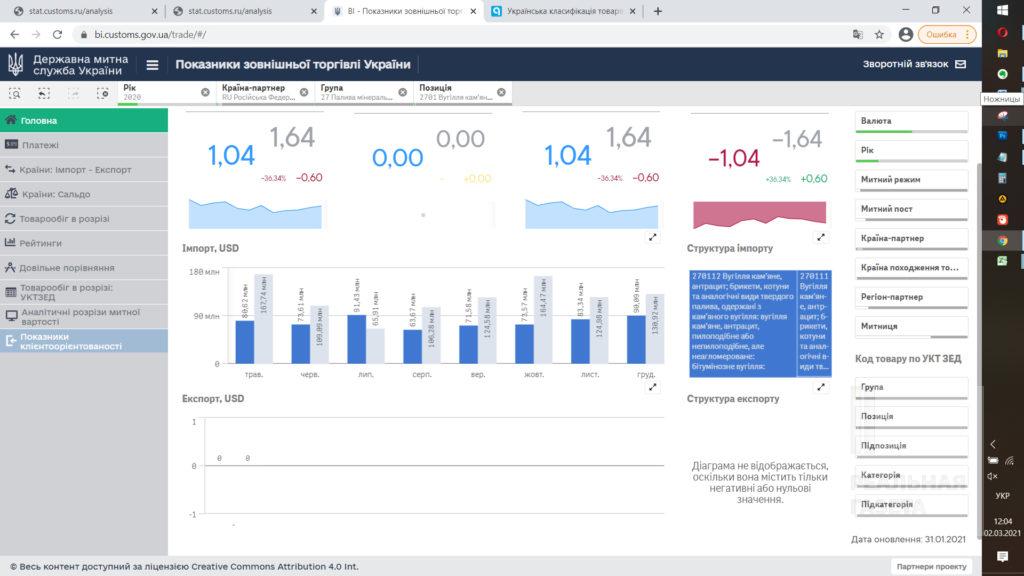Click the Партнери проекту button
This screenshot has width=1024, height=576.
click(x=932, y=566)
